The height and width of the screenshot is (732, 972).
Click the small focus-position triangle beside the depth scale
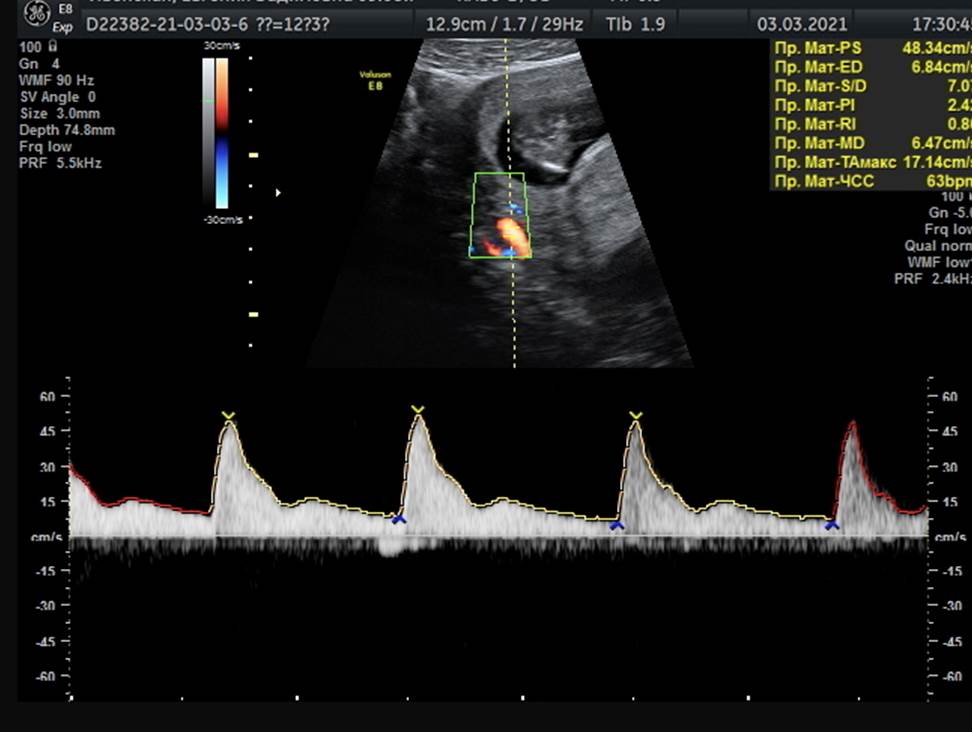click(x=278, y=193)
